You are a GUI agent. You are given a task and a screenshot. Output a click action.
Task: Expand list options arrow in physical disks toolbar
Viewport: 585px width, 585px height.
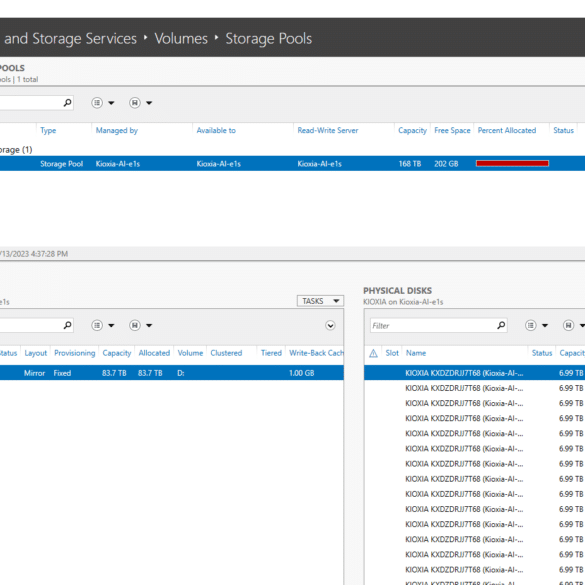click(545, 326)
